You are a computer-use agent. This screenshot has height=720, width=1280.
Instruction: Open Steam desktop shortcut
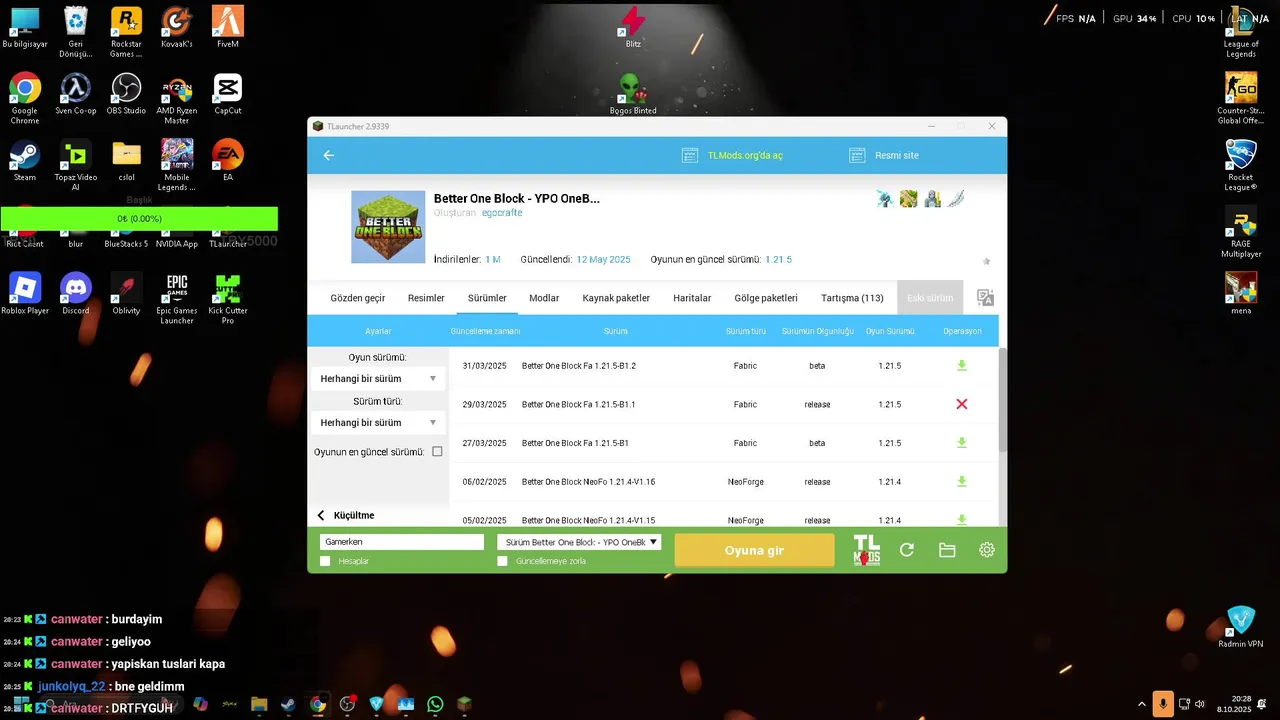(25, 161)
